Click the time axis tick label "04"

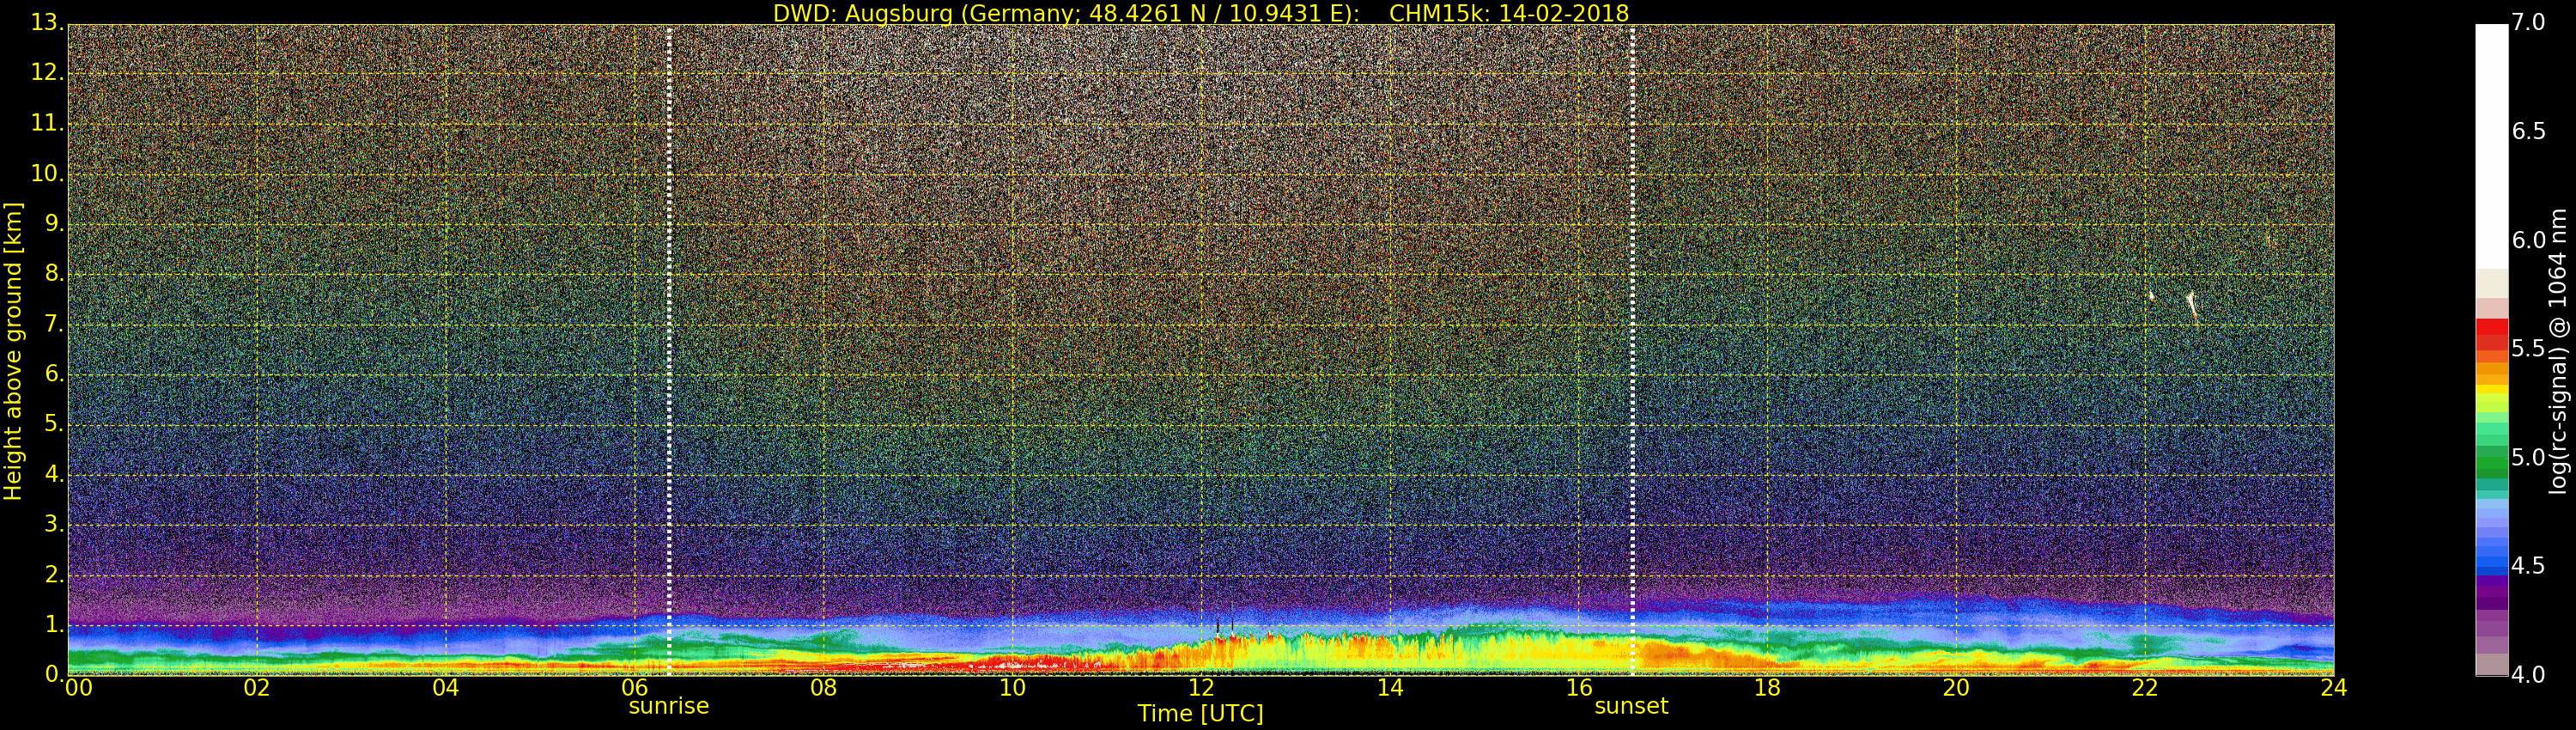coord(446,688)
